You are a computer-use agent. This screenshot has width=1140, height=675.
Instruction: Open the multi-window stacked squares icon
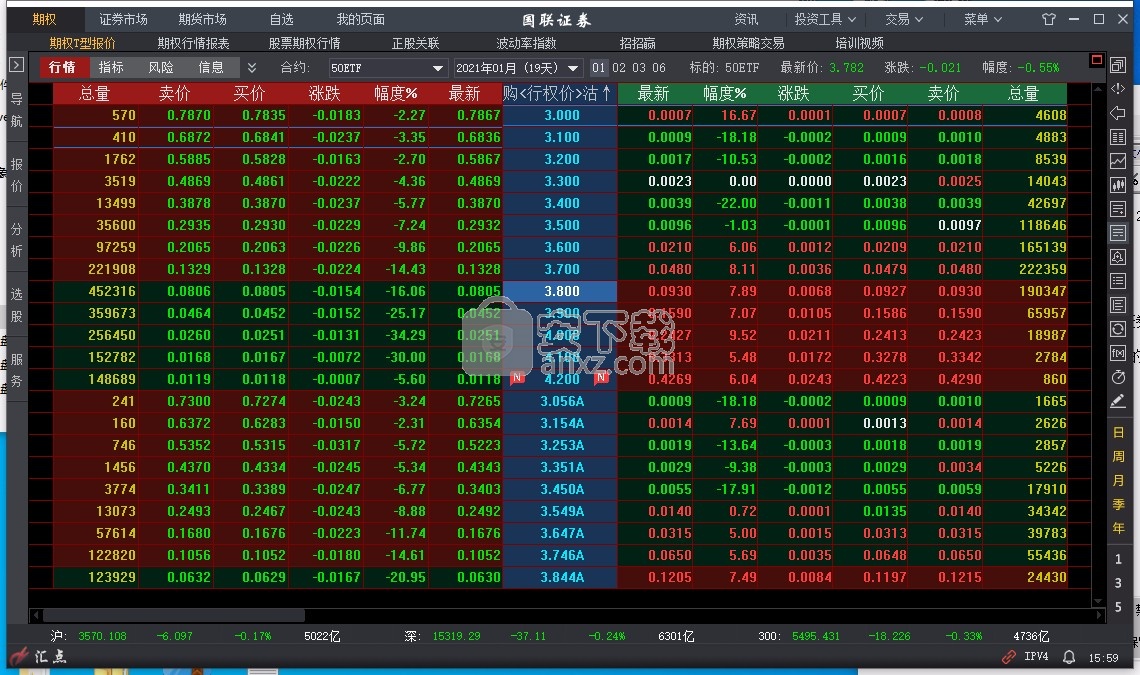click(x=1117, y=65)
